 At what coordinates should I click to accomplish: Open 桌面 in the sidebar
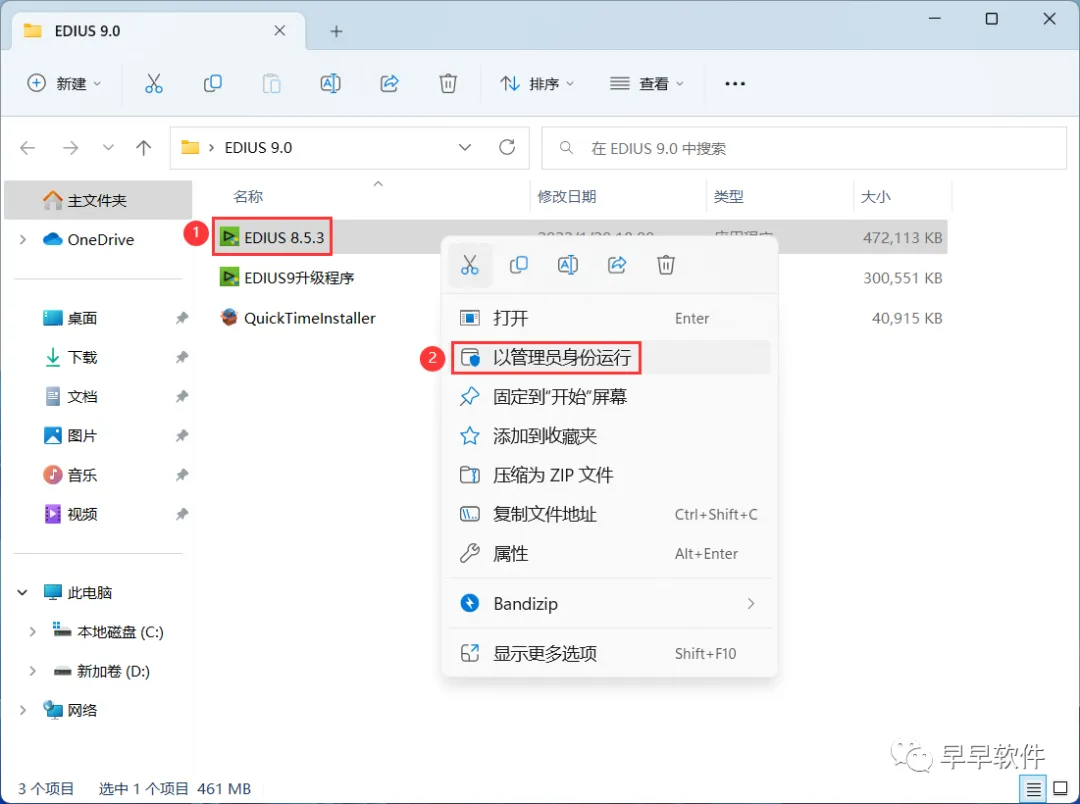pyautogui.click(x=82, y=318)
